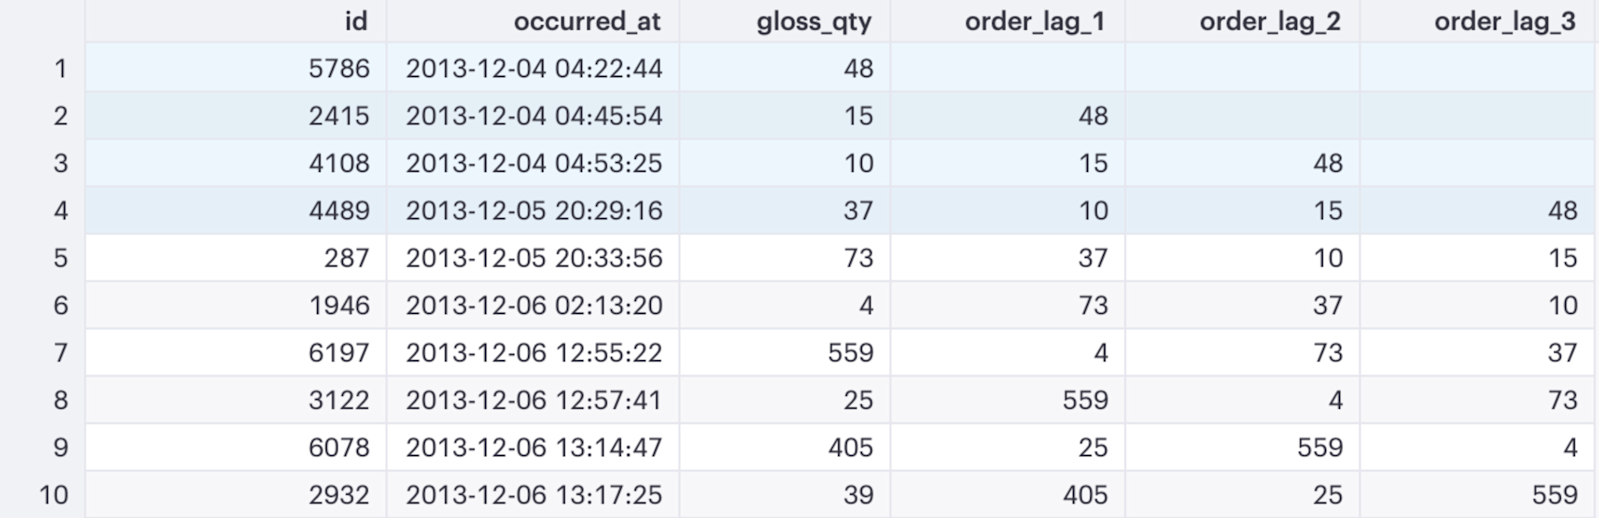Click the cell with id 6078
1599x518 pixels.
236,447
